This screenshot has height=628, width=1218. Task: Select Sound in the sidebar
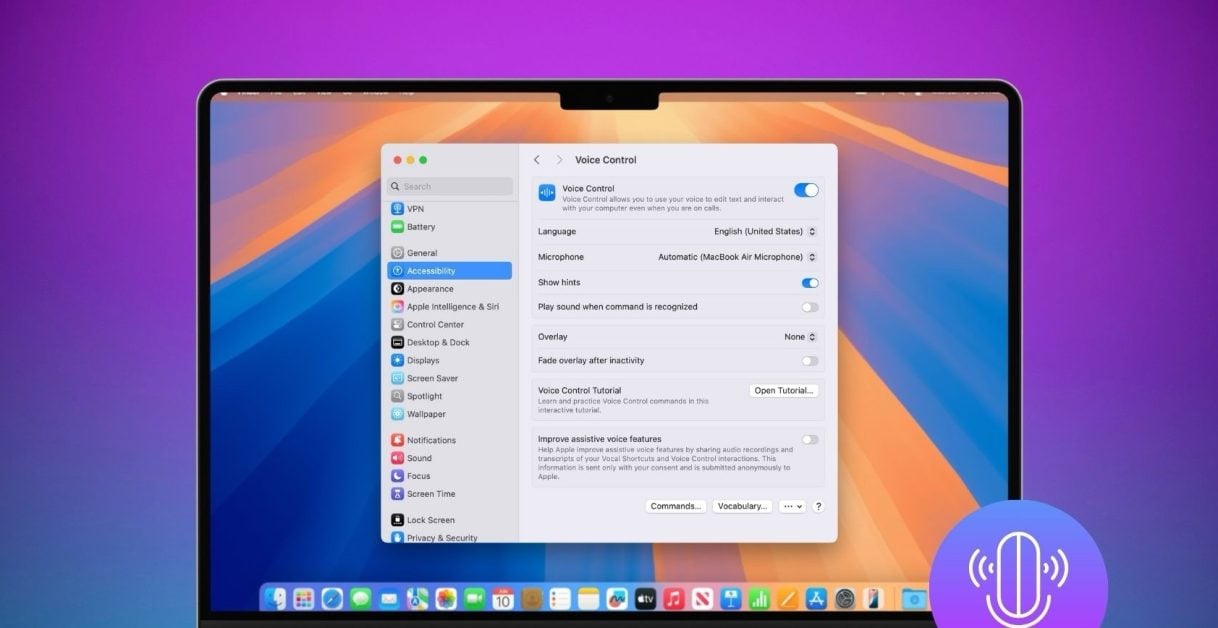[449, 459]
